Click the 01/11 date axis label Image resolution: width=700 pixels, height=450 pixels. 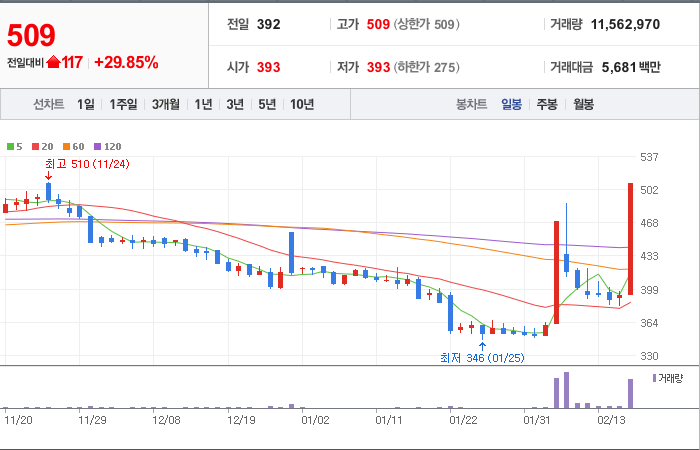(x=389, y=421)
